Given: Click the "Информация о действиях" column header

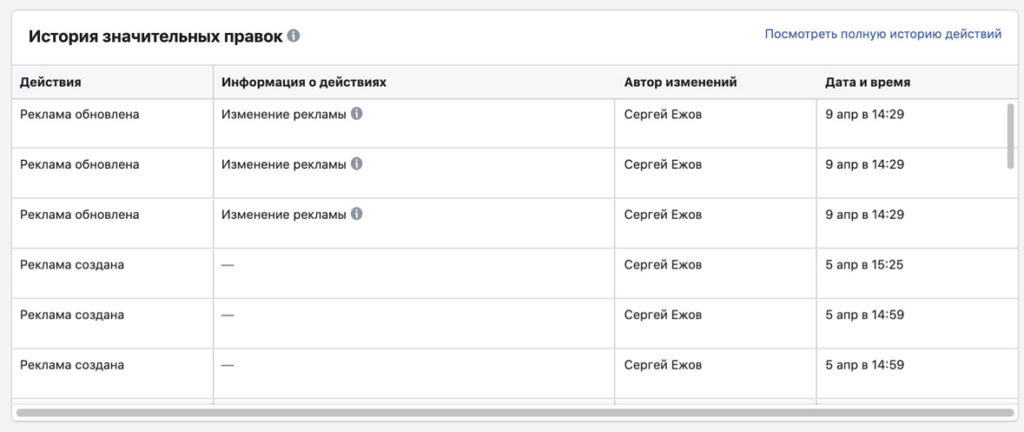Looking at the screenshot, I should point(304,82).
